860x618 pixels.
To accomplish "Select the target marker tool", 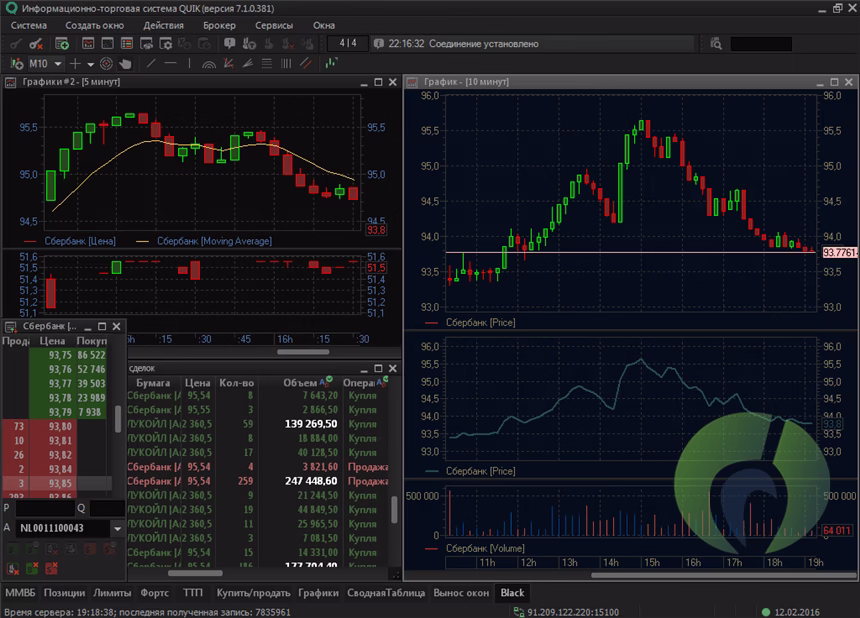I will click(x=106, y=64).
